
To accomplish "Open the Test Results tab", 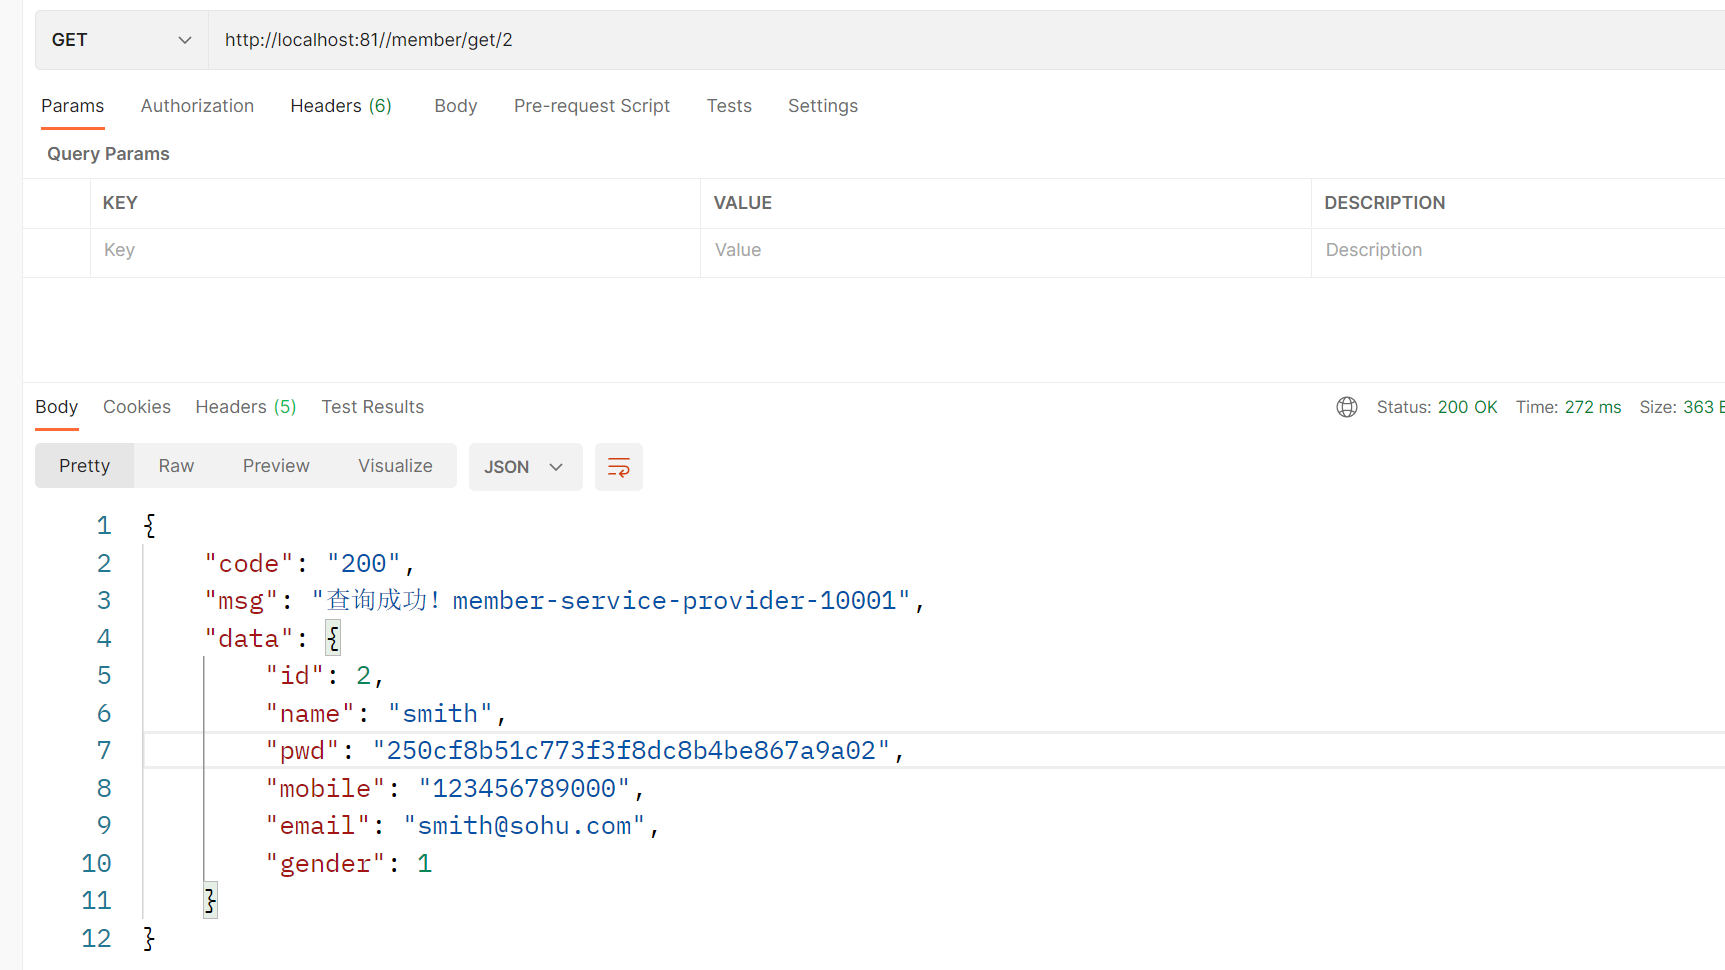I will 373,407.
